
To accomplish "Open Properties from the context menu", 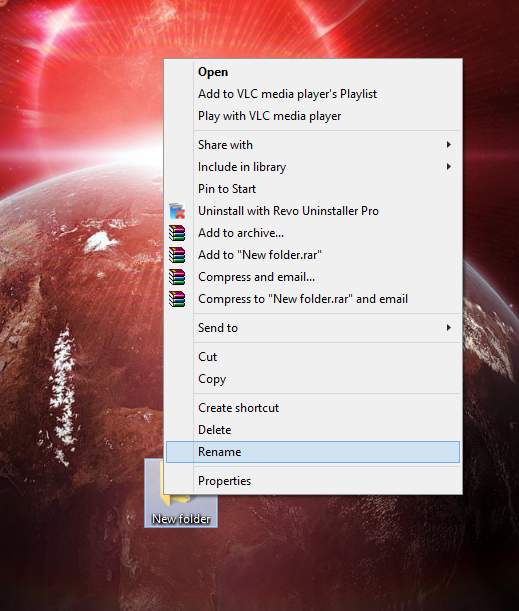I will 313,481.
